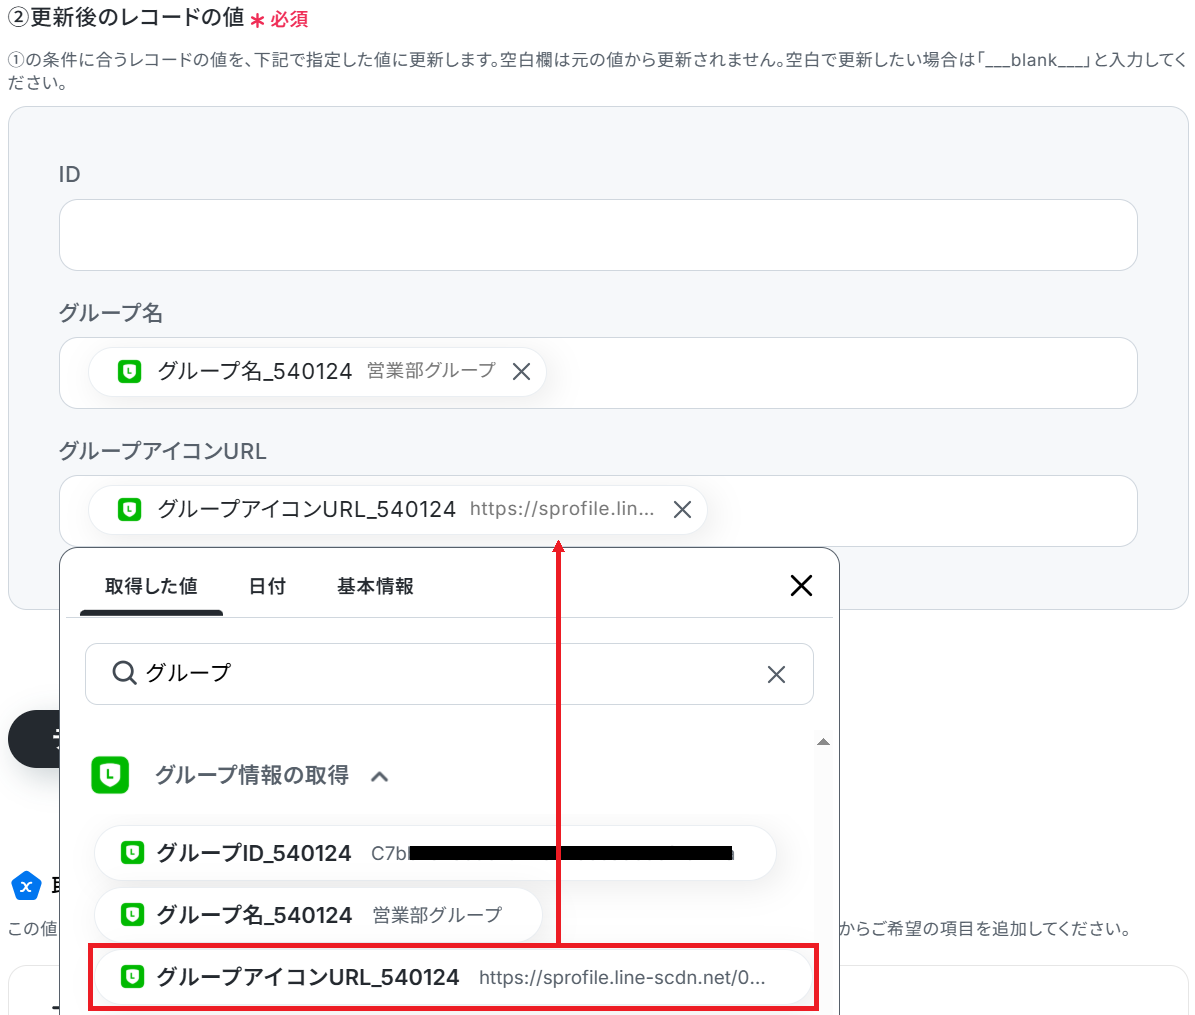Remove the グループ名_540124 chip from the field
Screen dimensions: 1195x1015
point(521,372)
